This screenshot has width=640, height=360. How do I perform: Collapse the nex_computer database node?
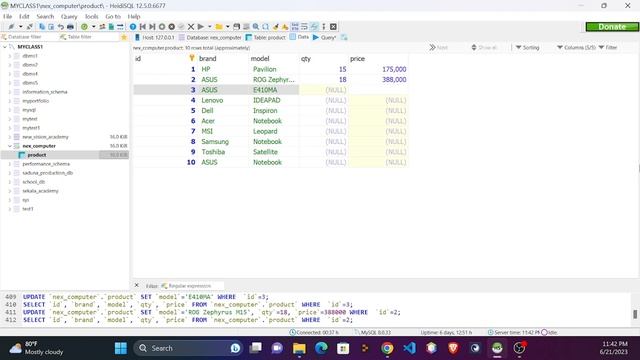(x=10, y=146)
